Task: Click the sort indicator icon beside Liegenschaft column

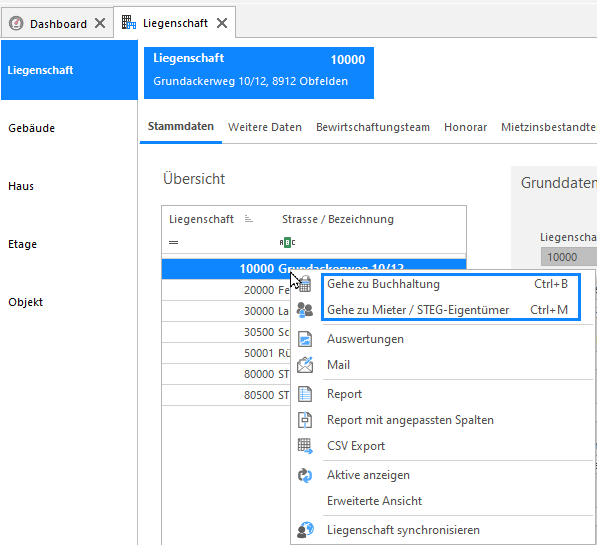Action: point(249,219)
